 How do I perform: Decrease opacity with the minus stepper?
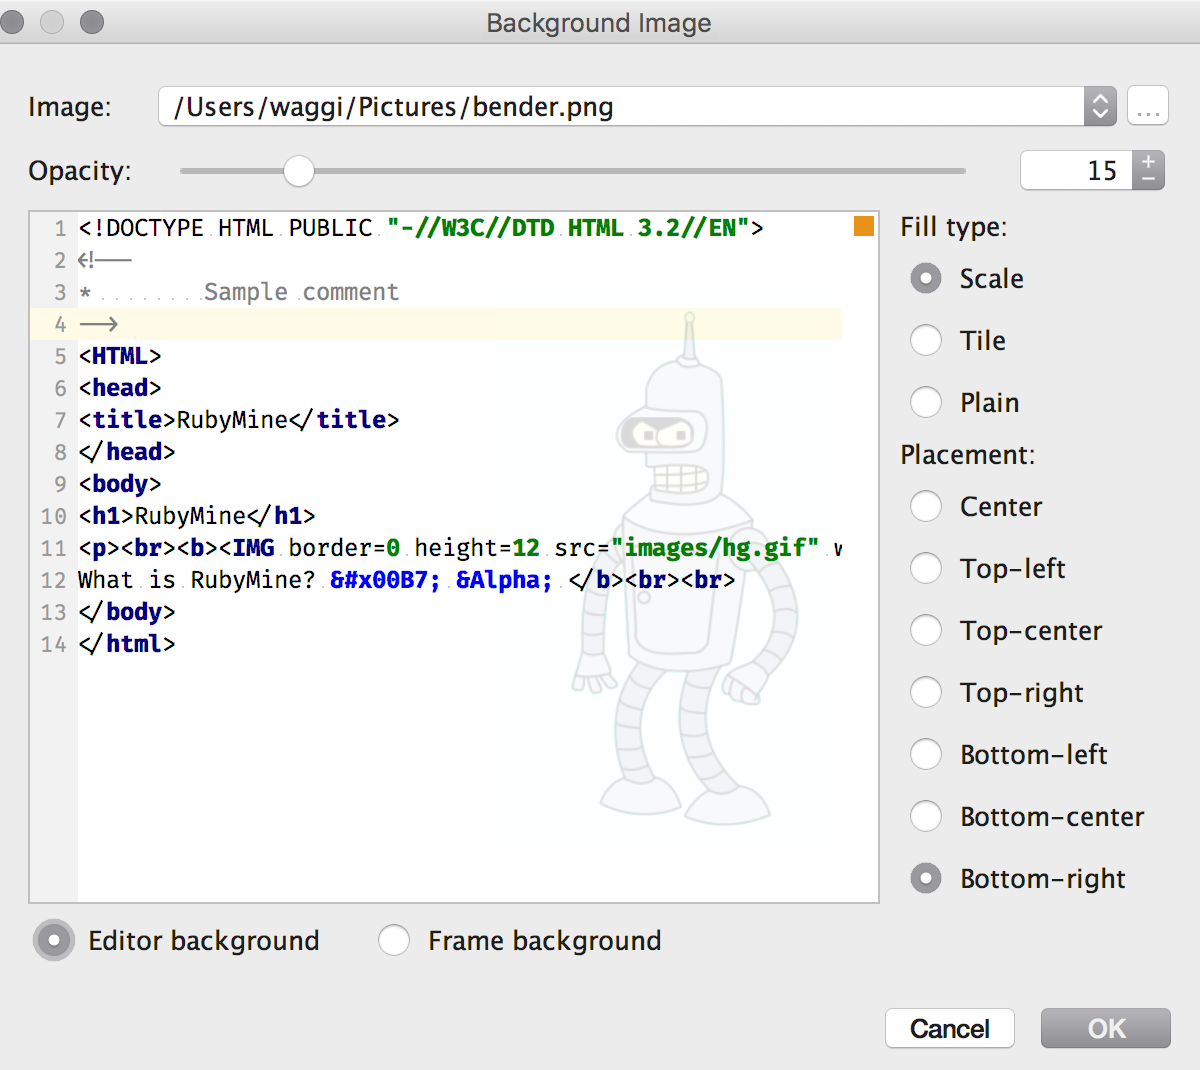[1148, 180]
